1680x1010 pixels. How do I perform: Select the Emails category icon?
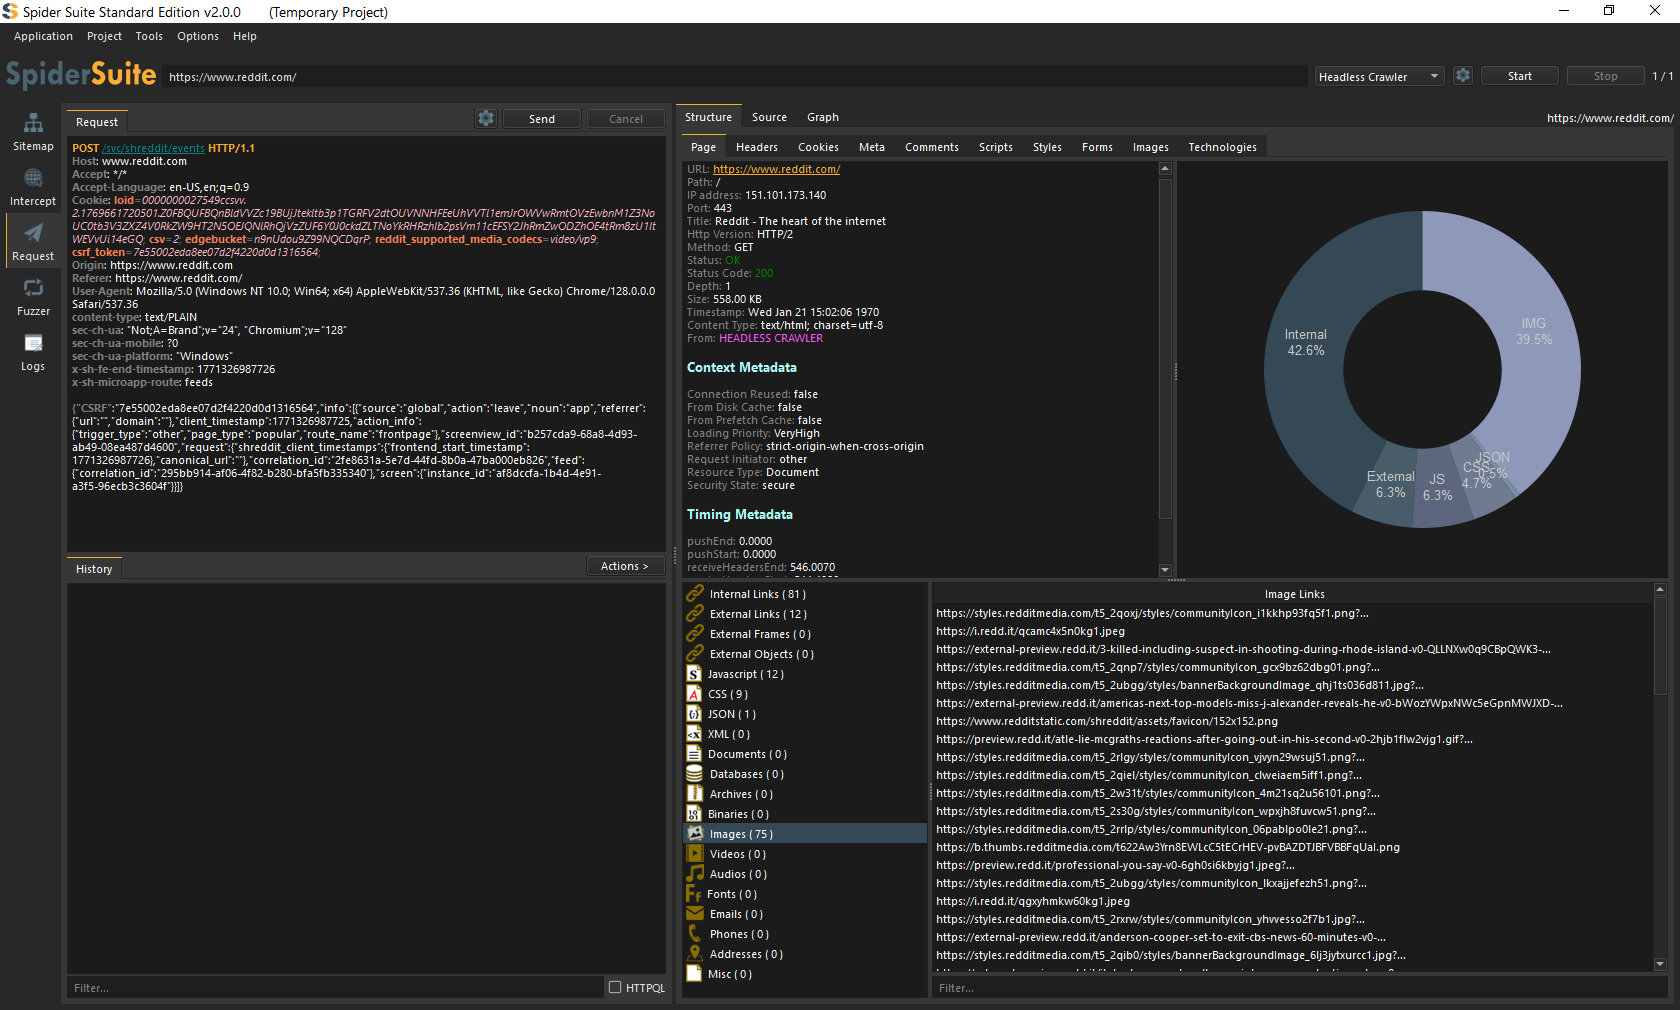coord(695,914)
